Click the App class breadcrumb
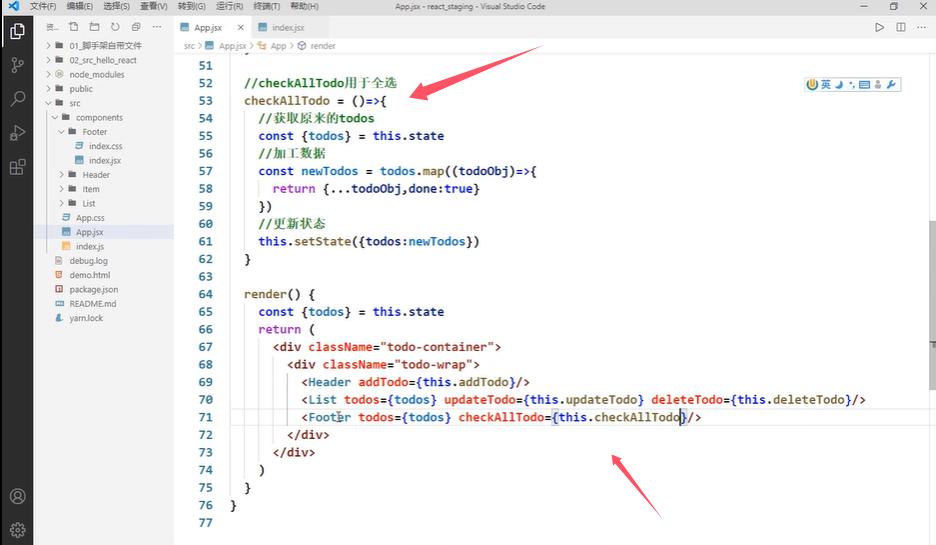The image size is (936, 545). point(278,46)
